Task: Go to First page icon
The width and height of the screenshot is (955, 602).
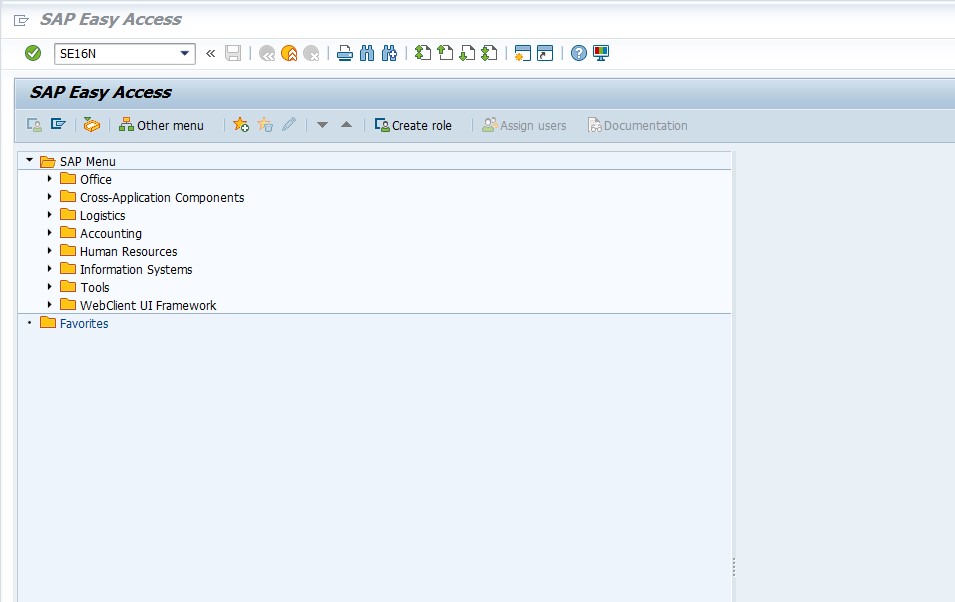Action: tap(423, 54)
